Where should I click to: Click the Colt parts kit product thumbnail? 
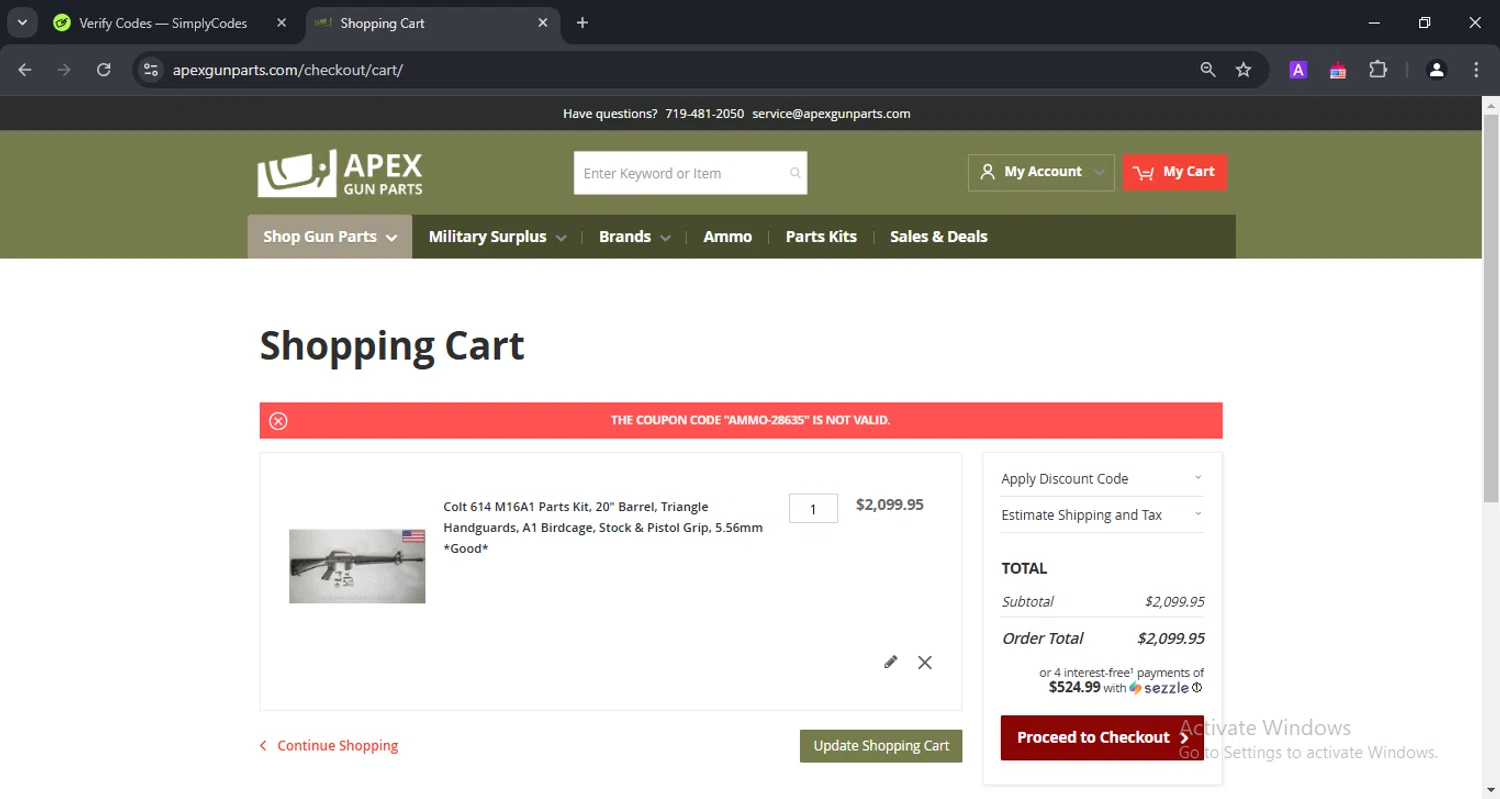coord(357,566)
